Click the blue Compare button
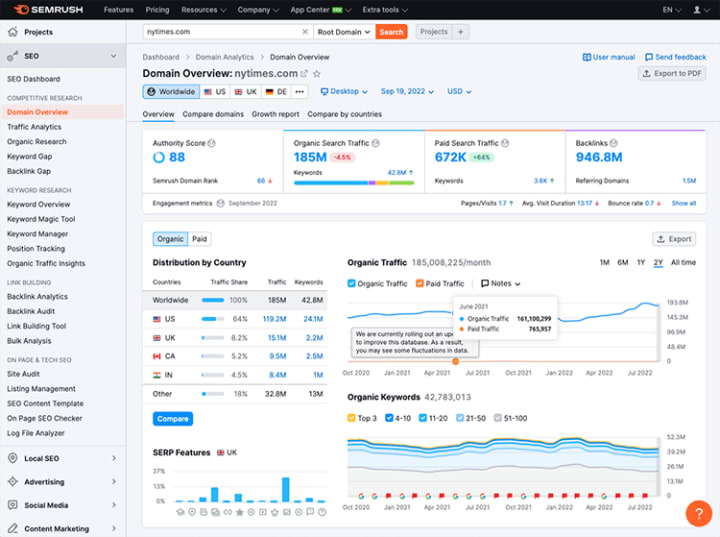The height and width of the screenshot is (537, 720). (x=173, y=419)
